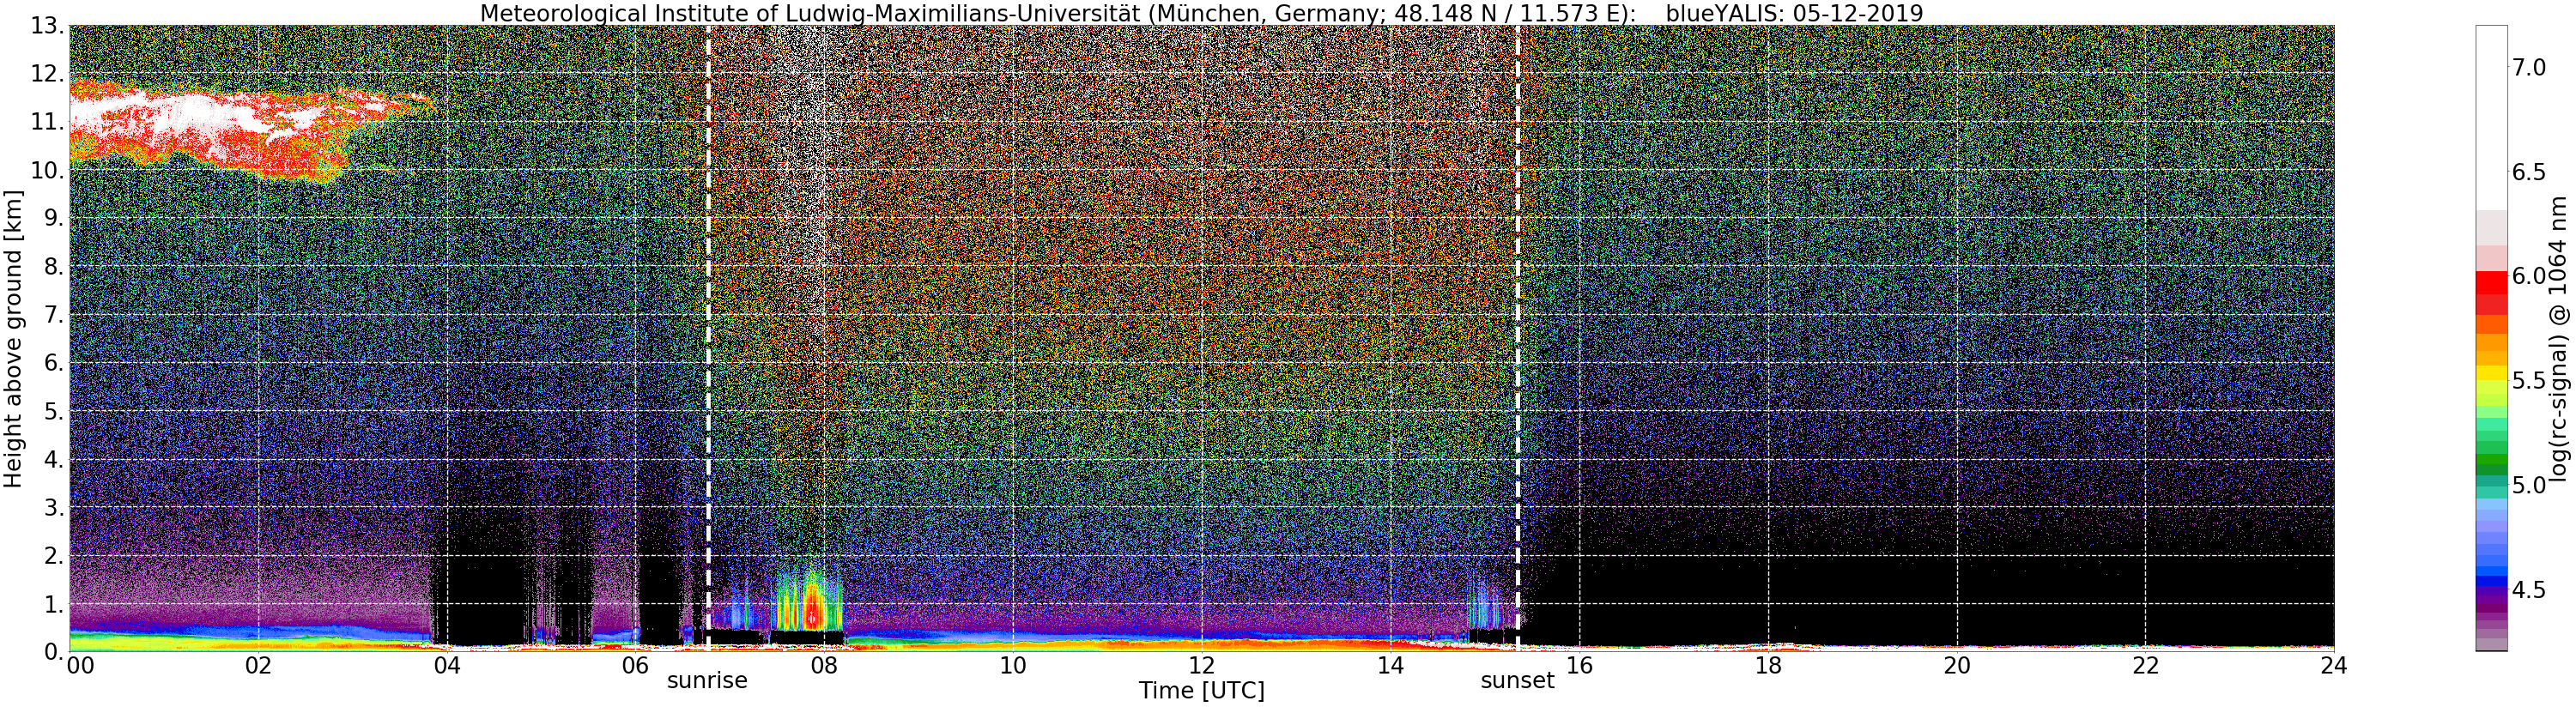
Task: Click the colorbar '4.5' value label
Action: (x=2528, y=590)
